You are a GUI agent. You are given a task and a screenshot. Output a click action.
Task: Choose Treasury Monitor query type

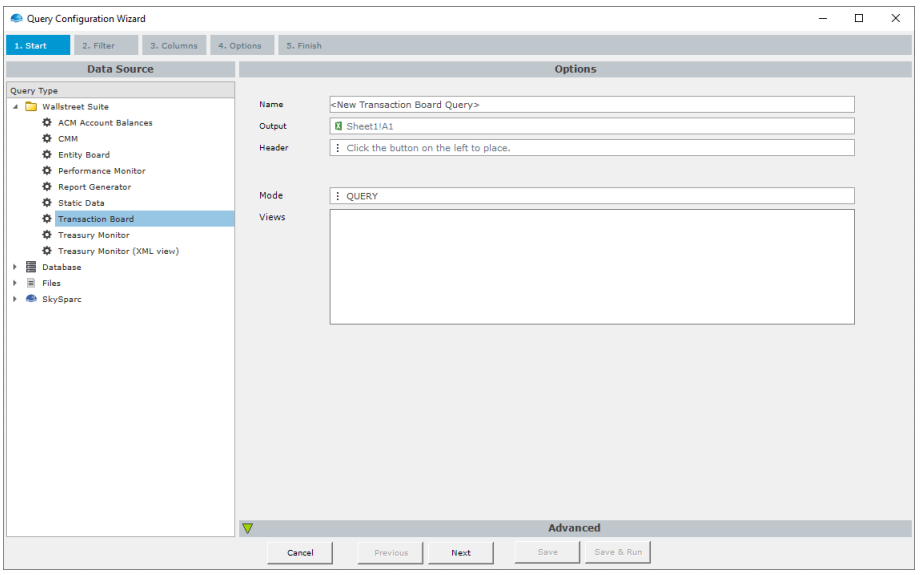(93, 235)
